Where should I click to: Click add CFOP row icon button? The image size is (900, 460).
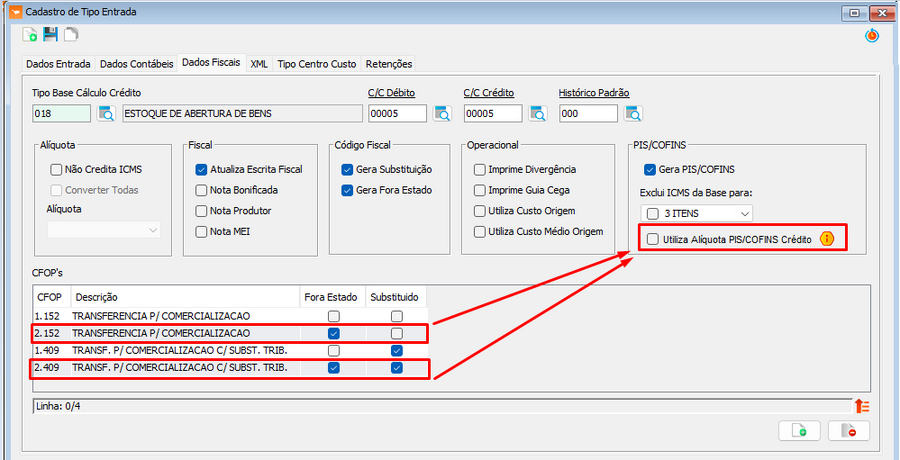pos(799,430)
